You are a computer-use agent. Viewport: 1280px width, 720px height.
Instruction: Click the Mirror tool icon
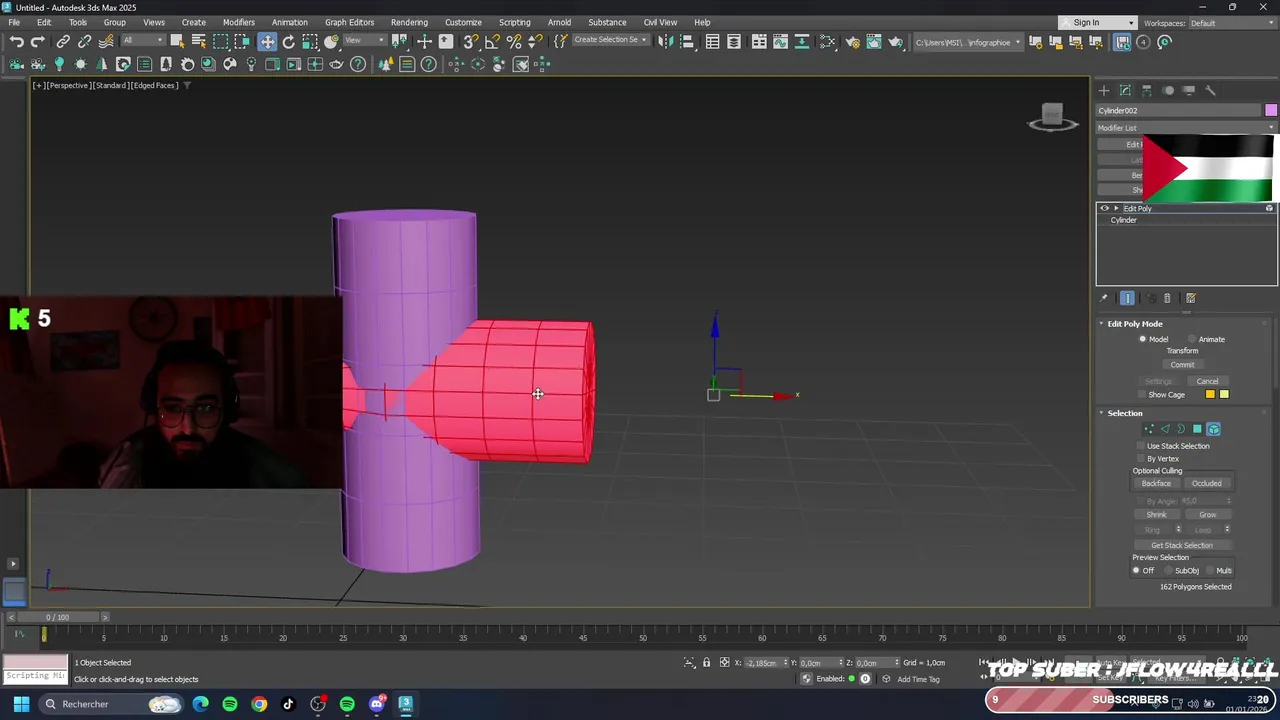coord(665,42)
